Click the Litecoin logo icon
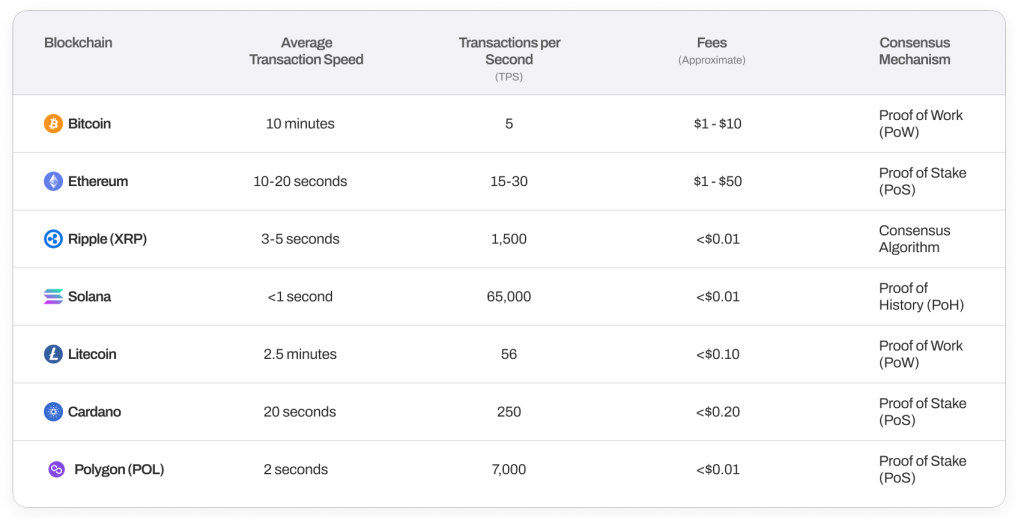1024x518 pixels. 53,354
